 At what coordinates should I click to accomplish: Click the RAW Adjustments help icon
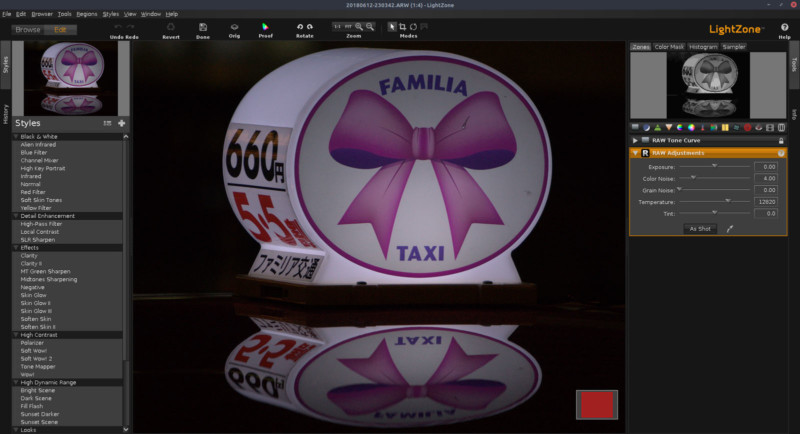[781, 153]
